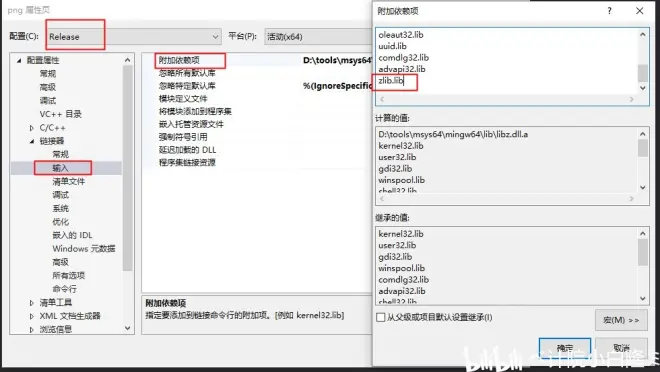Select 优化 tree item
This screenshot has width=660, height=372.
61,222
